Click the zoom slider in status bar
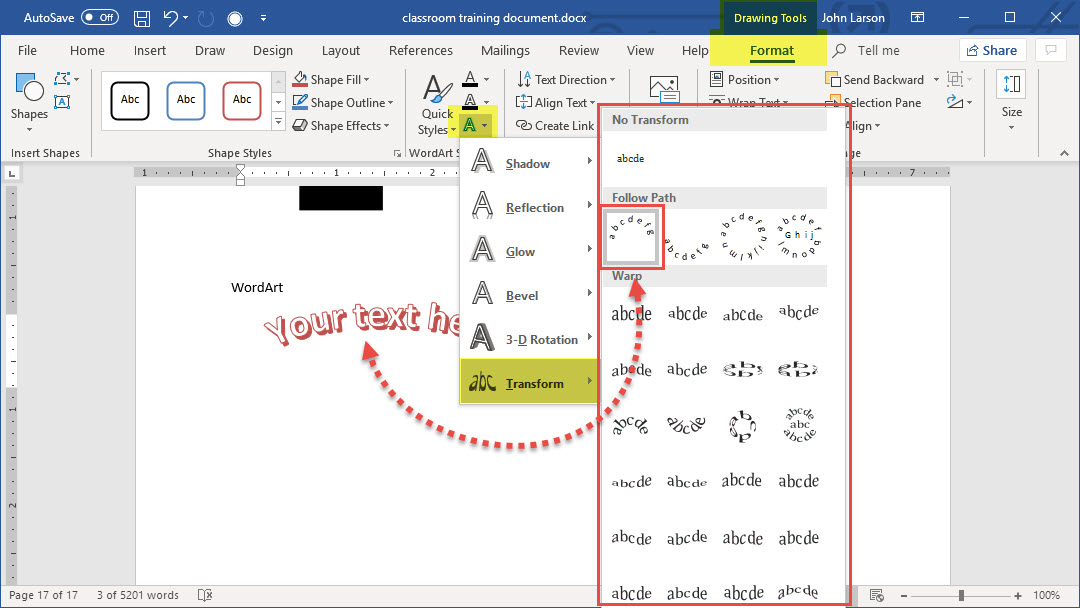Image resolution: width=1080 pixels, height=608 pixels. pos(961,596)
